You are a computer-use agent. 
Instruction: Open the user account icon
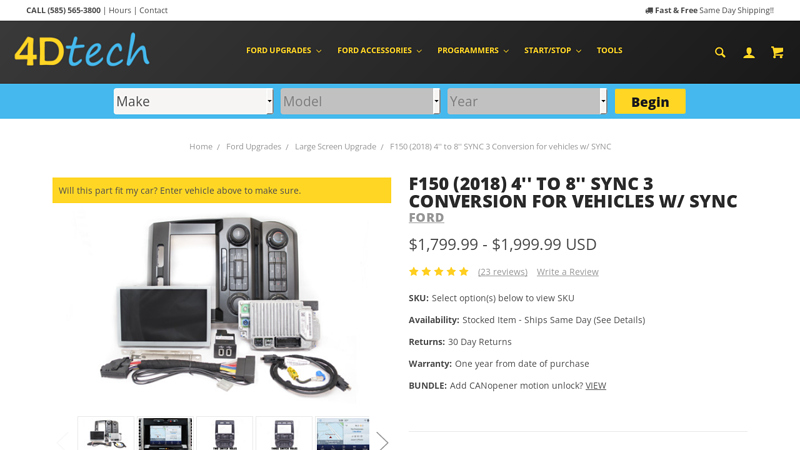[748, 52]
